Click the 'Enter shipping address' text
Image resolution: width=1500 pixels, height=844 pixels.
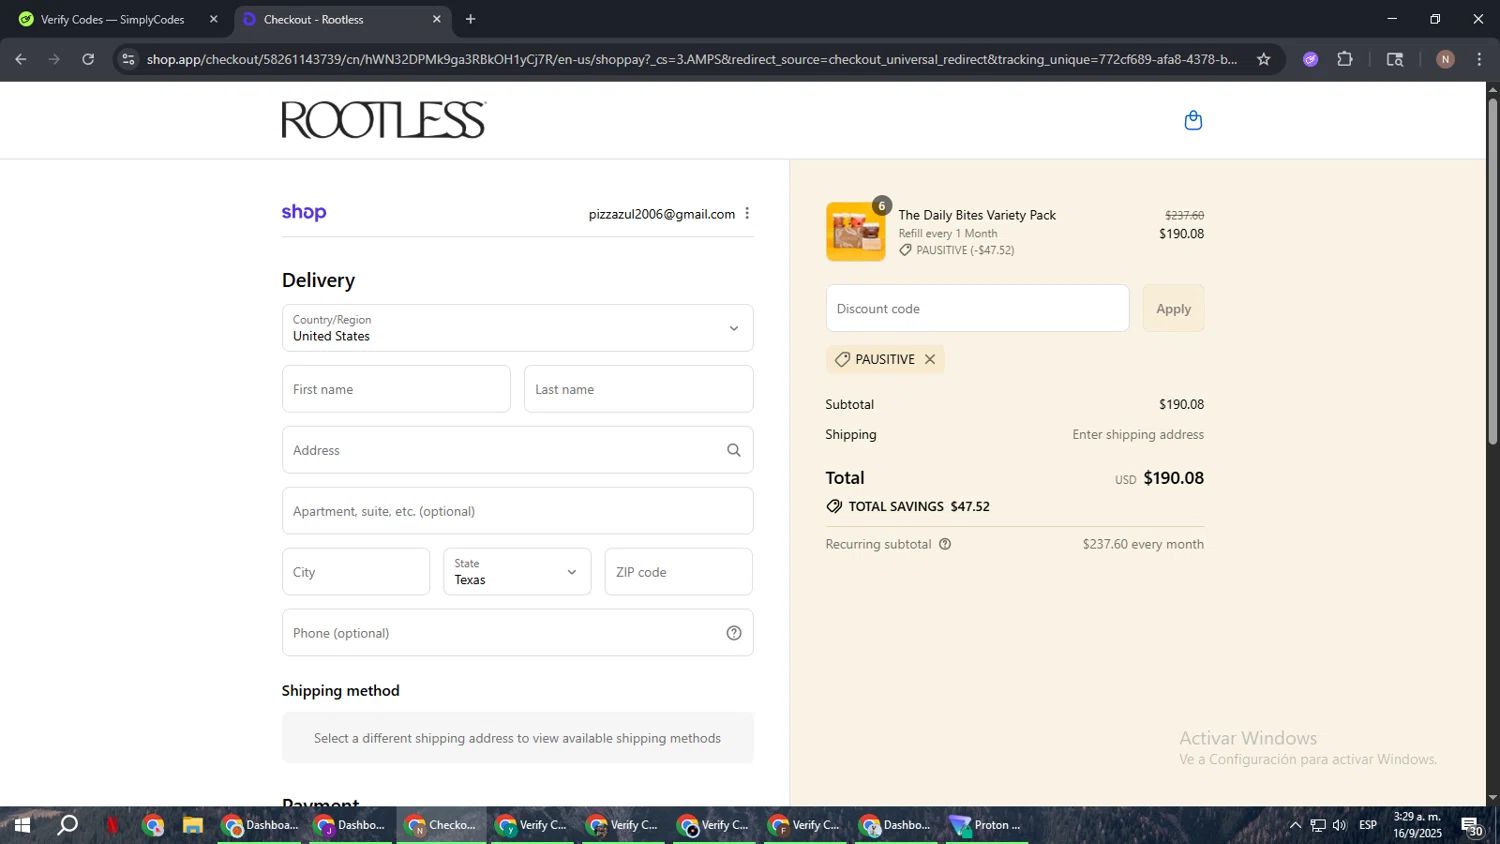tap(1138, 434)
